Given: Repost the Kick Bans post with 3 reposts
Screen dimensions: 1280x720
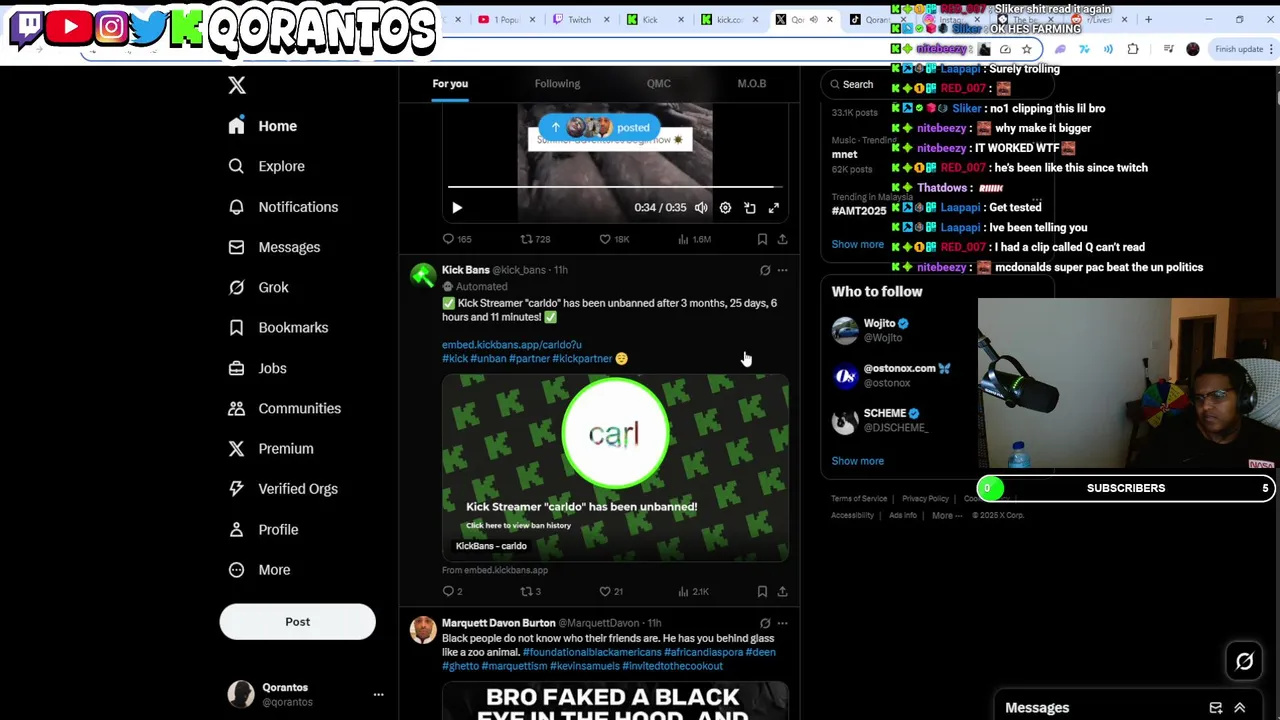Looking at the screenshot, I should click(531, 591).
